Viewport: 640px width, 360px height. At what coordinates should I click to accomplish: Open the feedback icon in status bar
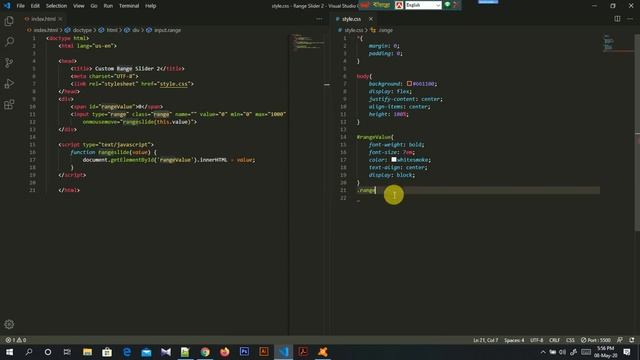point(620,340)
